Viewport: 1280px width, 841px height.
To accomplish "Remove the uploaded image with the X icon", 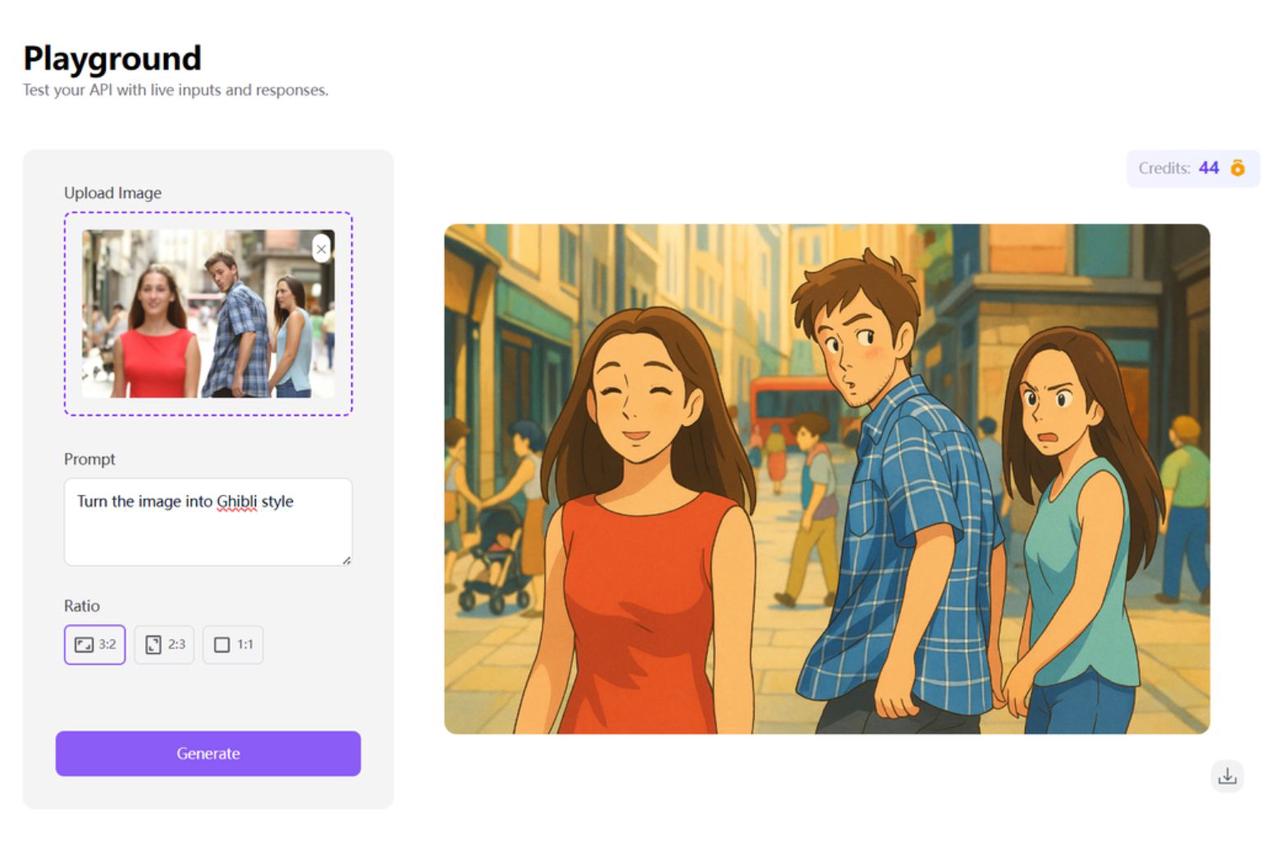I will pos(321,248).
